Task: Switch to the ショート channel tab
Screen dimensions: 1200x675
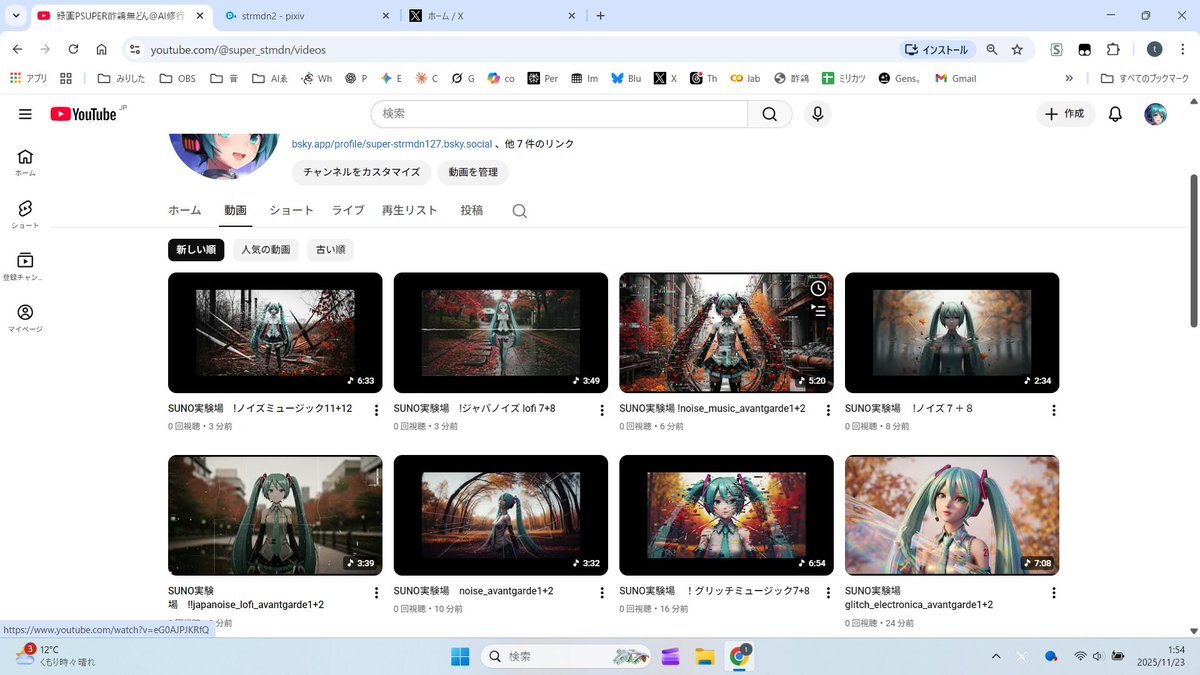Action: tap(291, 210)
